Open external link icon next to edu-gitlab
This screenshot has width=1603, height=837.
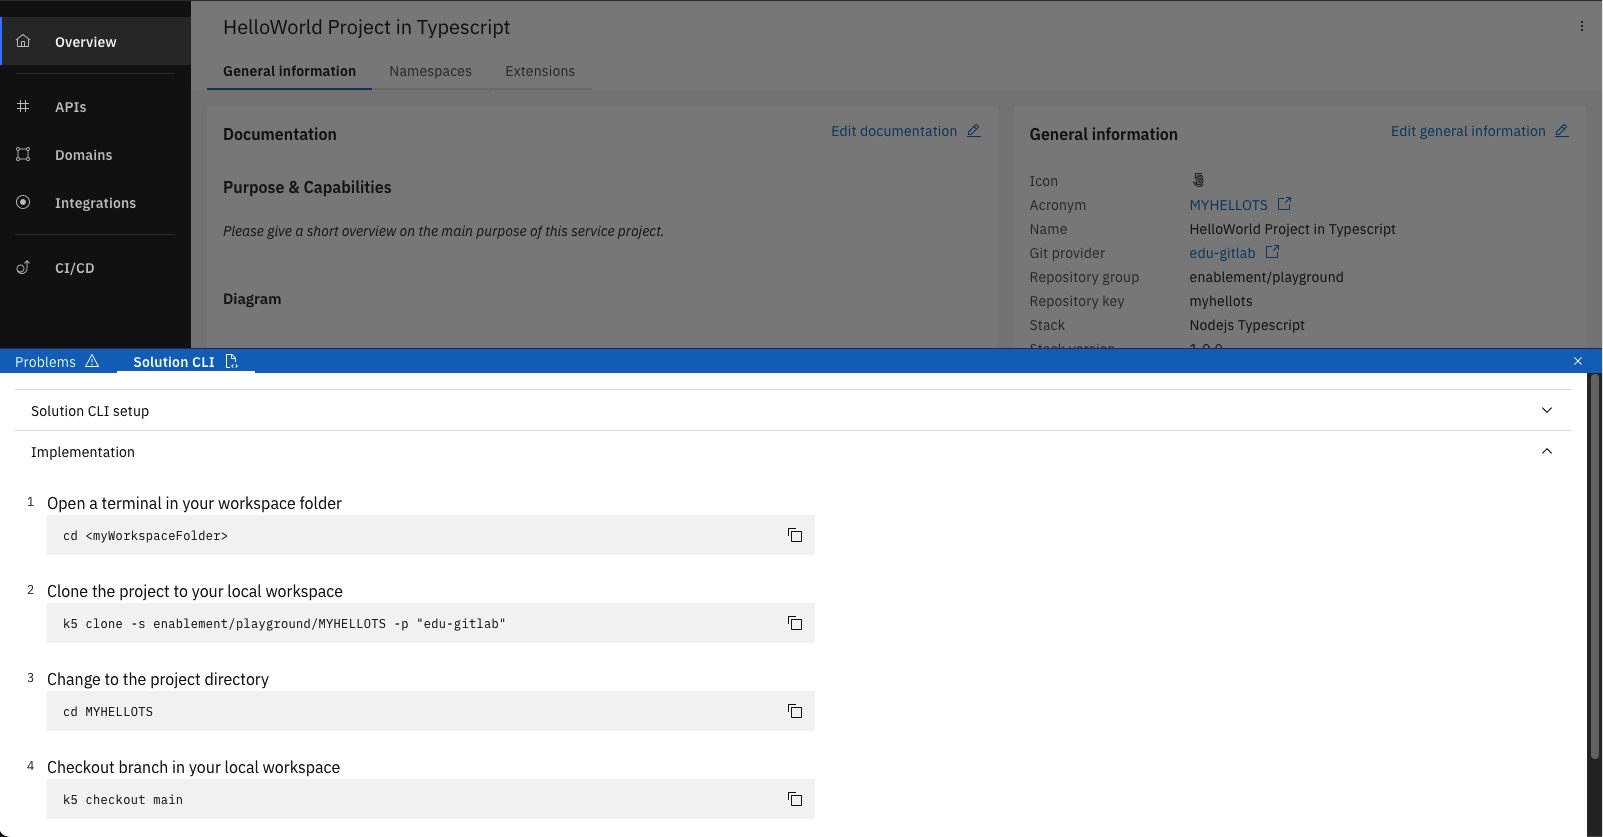[1272, 252]
